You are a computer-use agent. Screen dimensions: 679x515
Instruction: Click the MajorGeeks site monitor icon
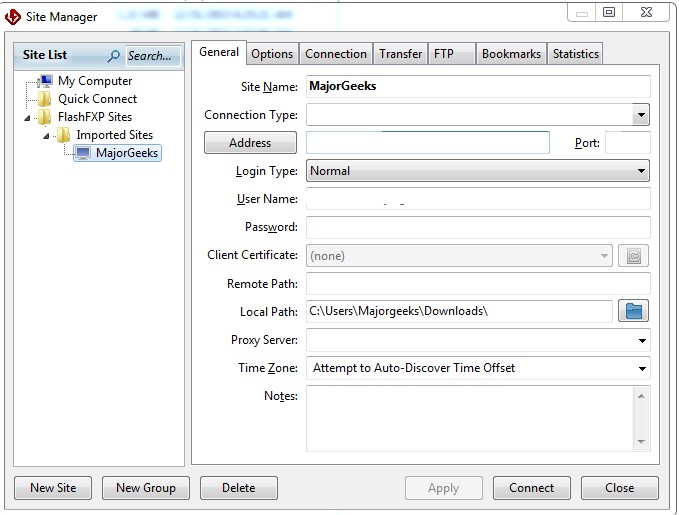coord(83,153)
